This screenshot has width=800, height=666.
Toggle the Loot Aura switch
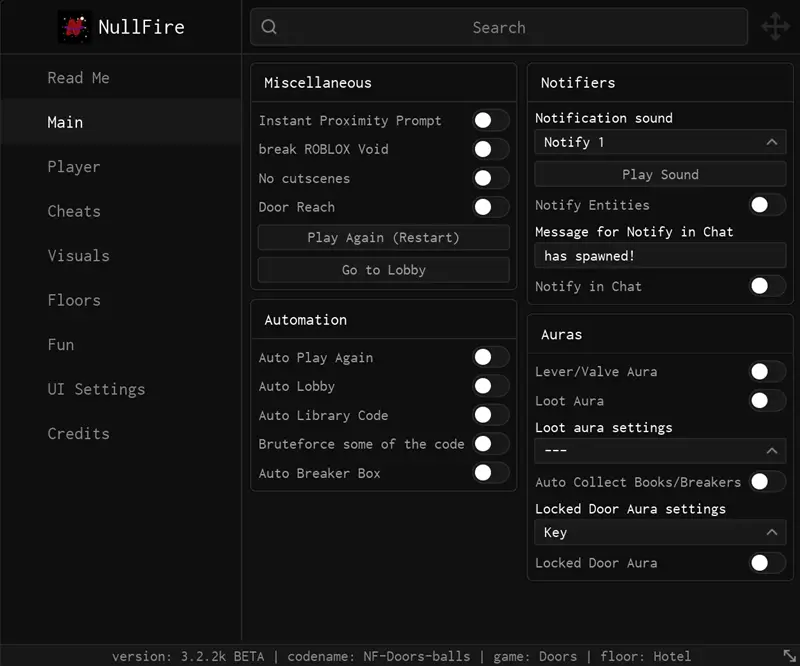767,401
